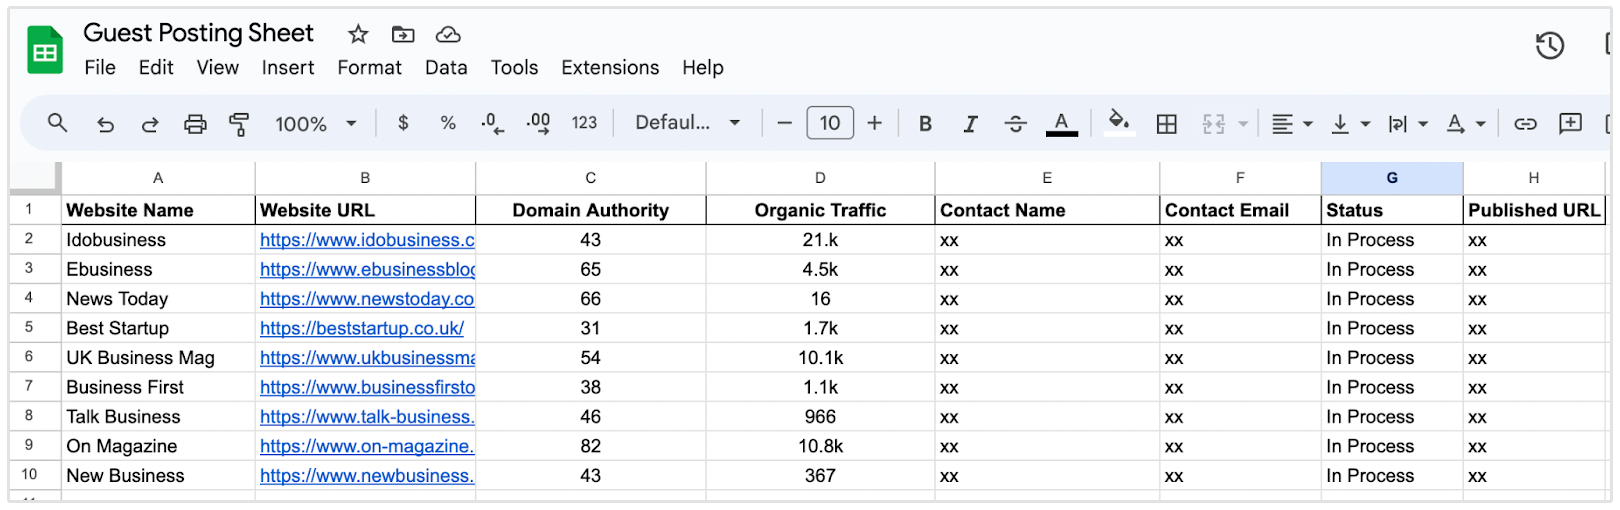Open the 100% zoom dropdown

[315, 123]
